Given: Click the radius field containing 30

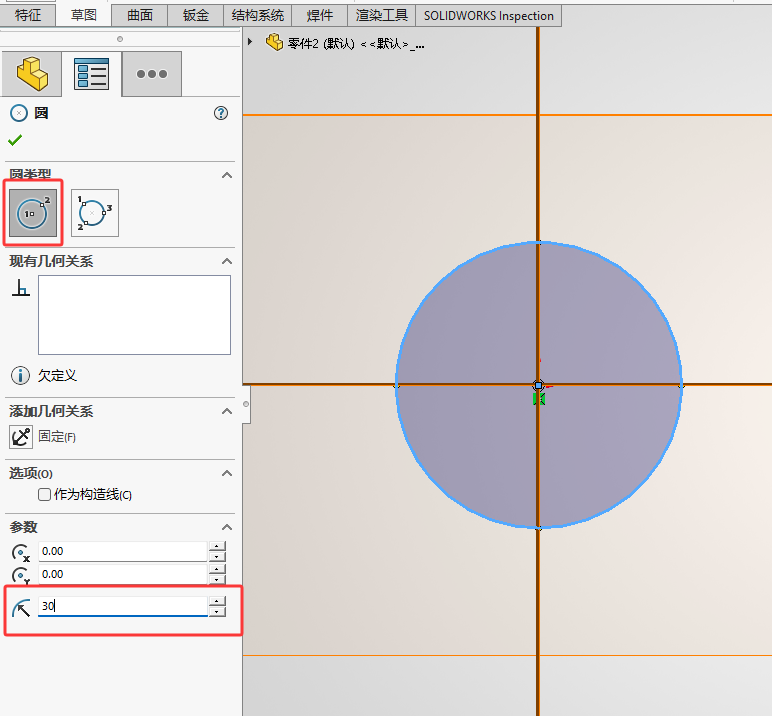Looking at the screenshot, I should (x=123, y=606).
